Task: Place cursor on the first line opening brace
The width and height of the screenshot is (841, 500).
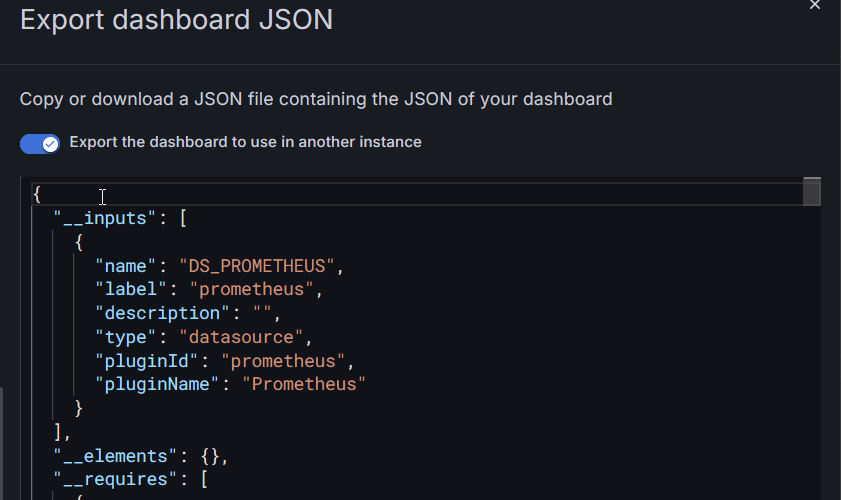Action: [37, 194]
